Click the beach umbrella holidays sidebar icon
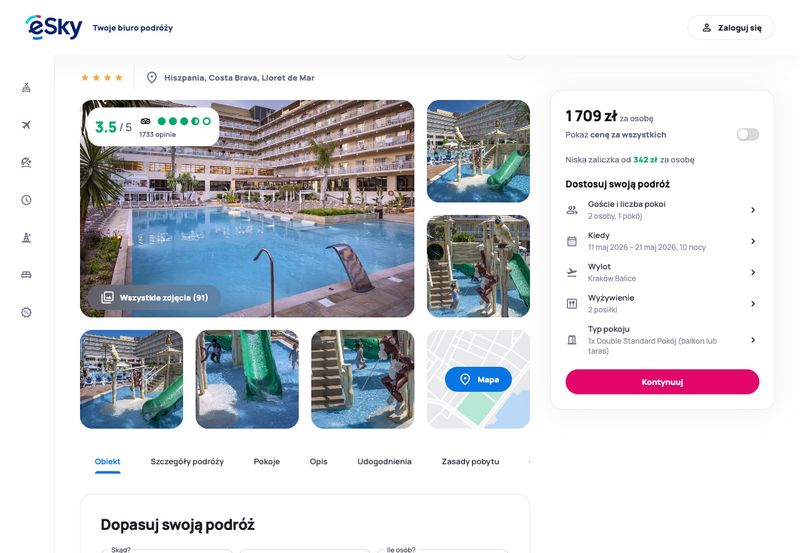The image size is (800, 553). coord(27,162)
